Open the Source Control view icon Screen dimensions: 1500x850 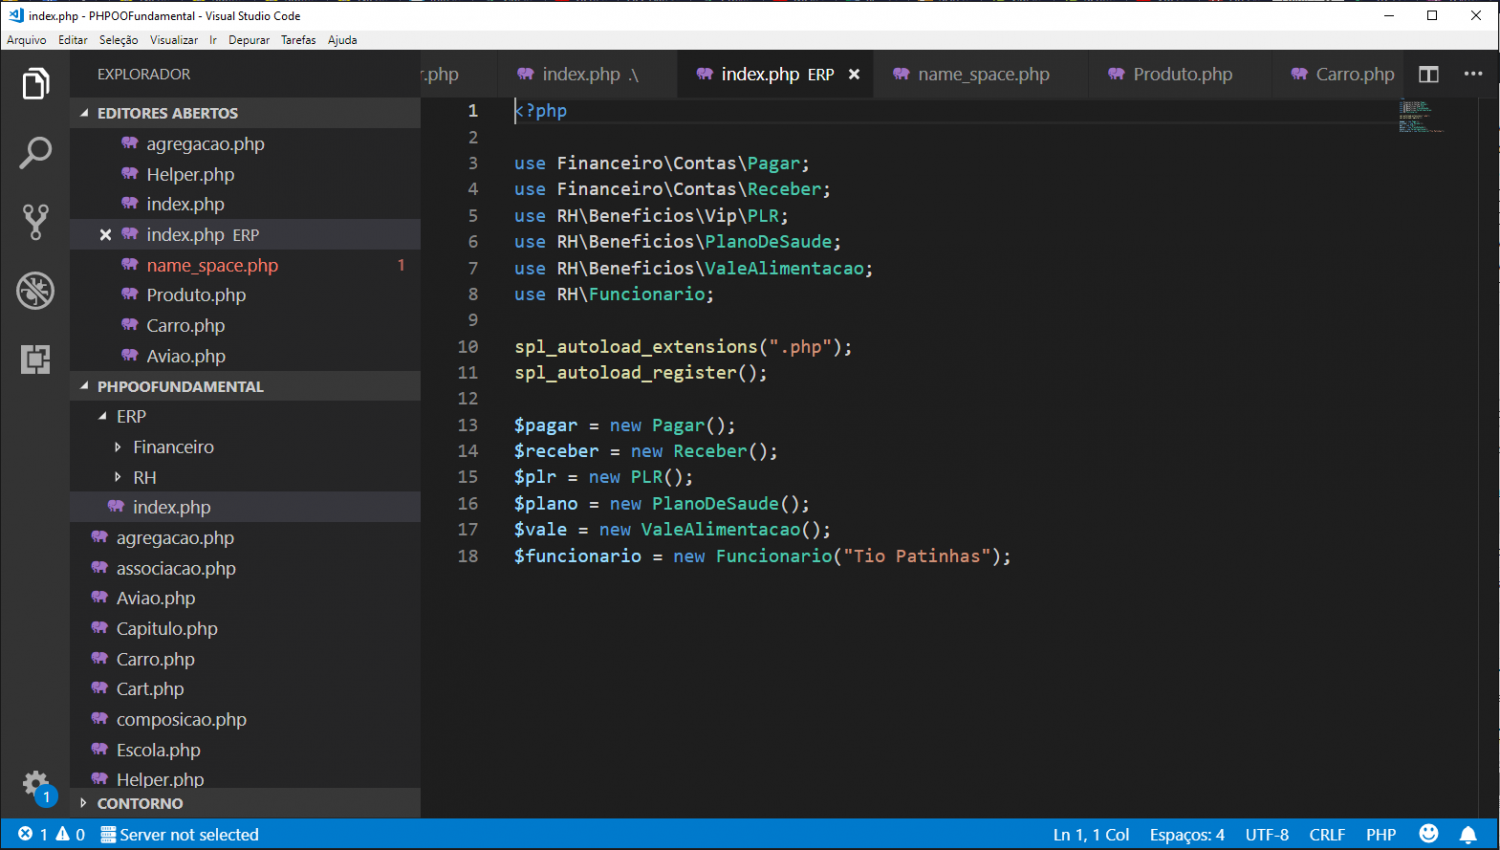point(35,222)
